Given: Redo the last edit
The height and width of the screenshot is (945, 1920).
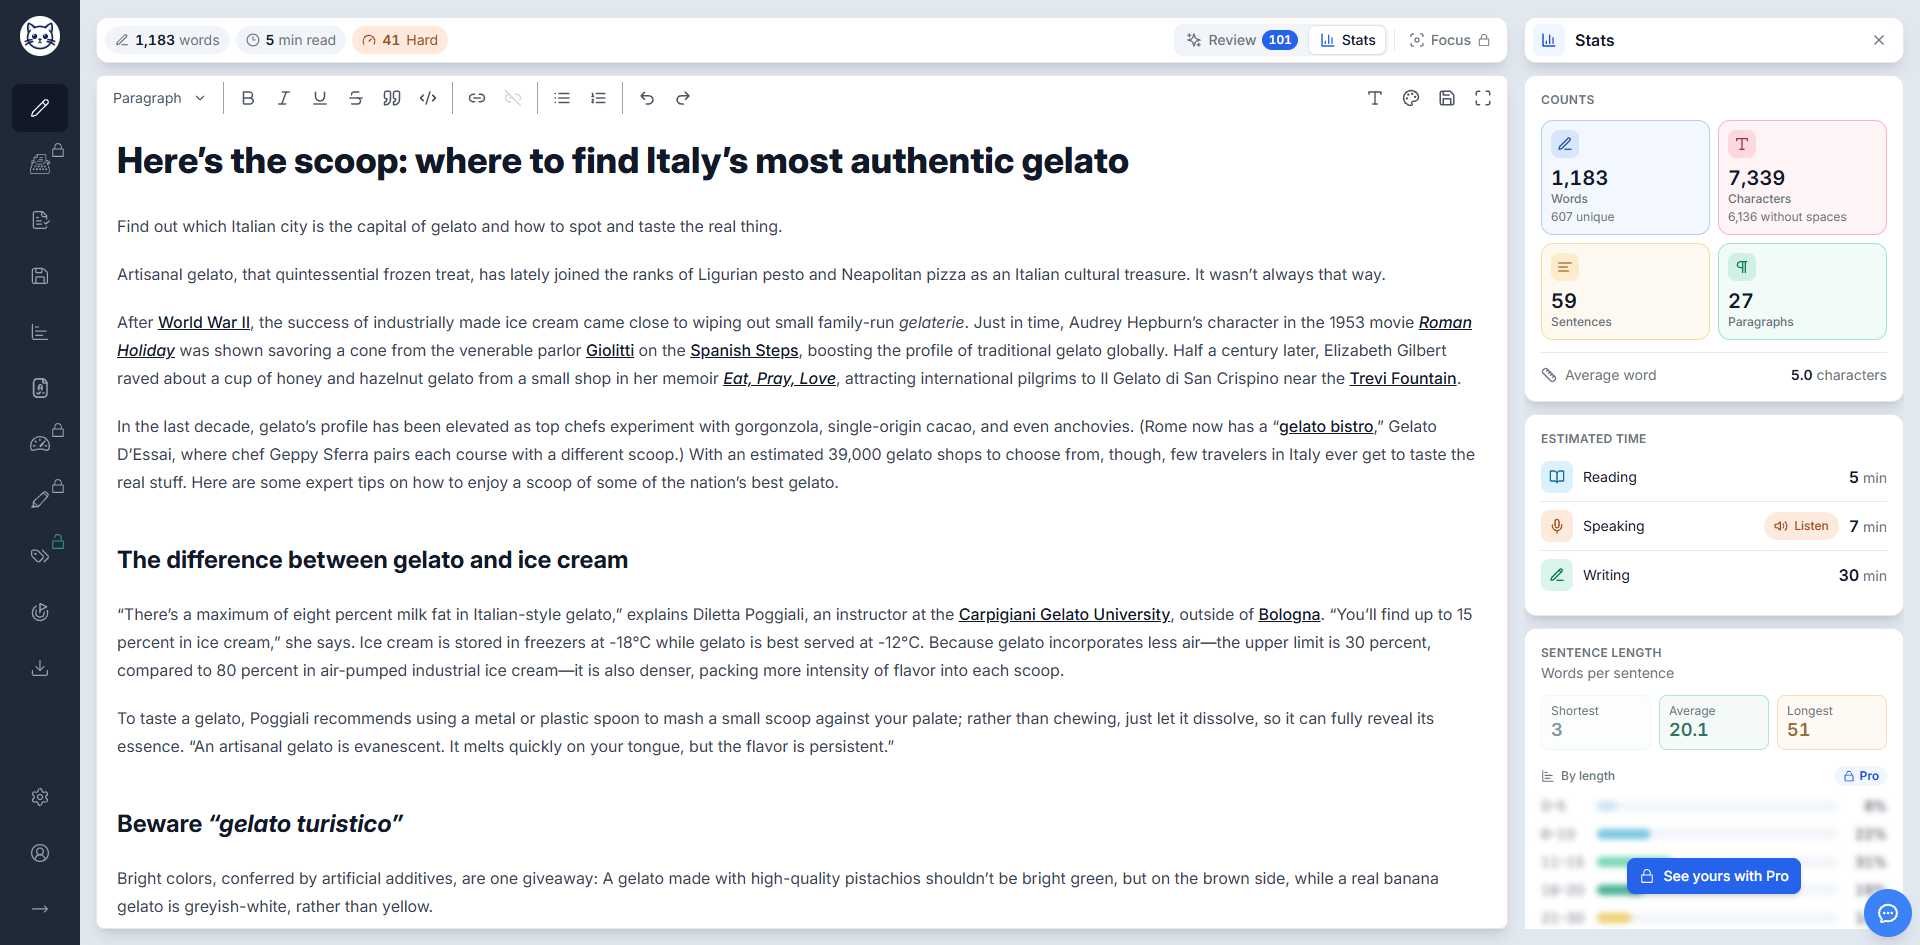Looking at the screenshot, I should [x=683, y=98].
